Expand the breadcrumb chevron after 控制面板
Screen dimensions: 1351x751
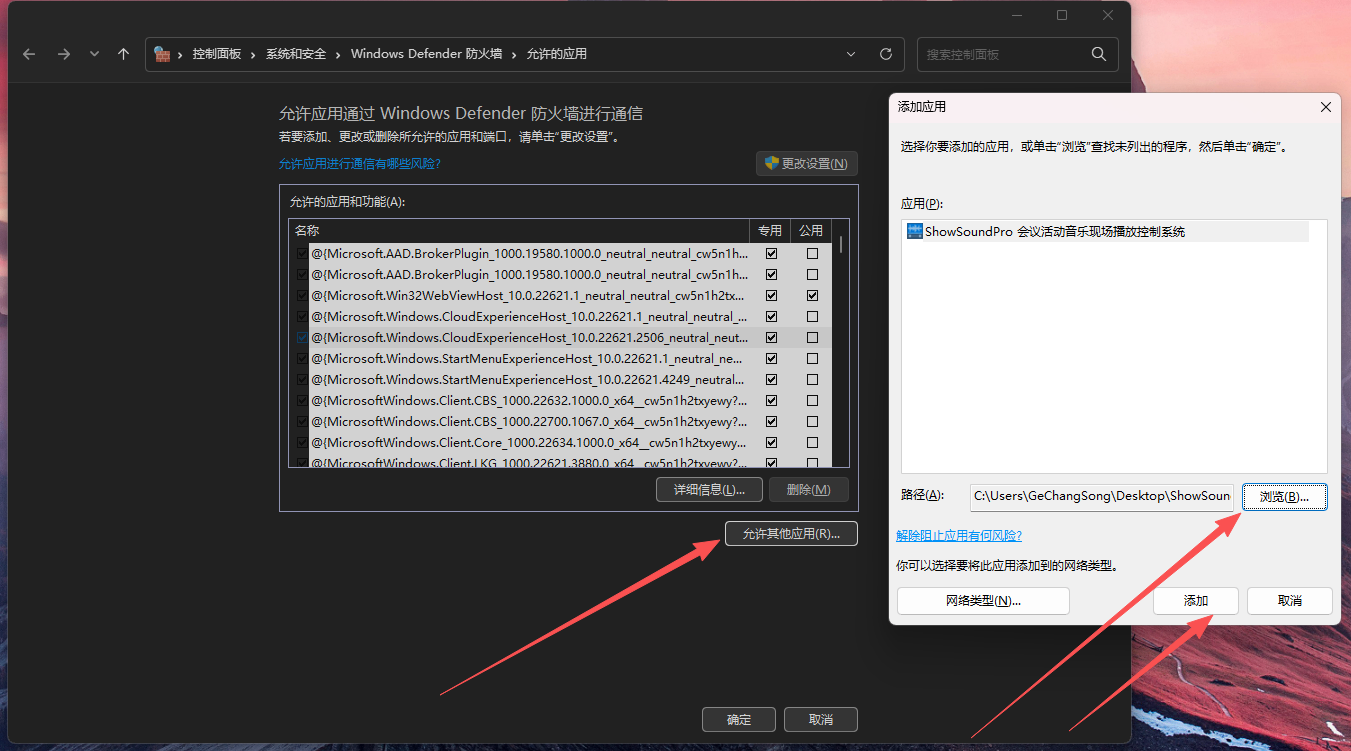(254, 54)
